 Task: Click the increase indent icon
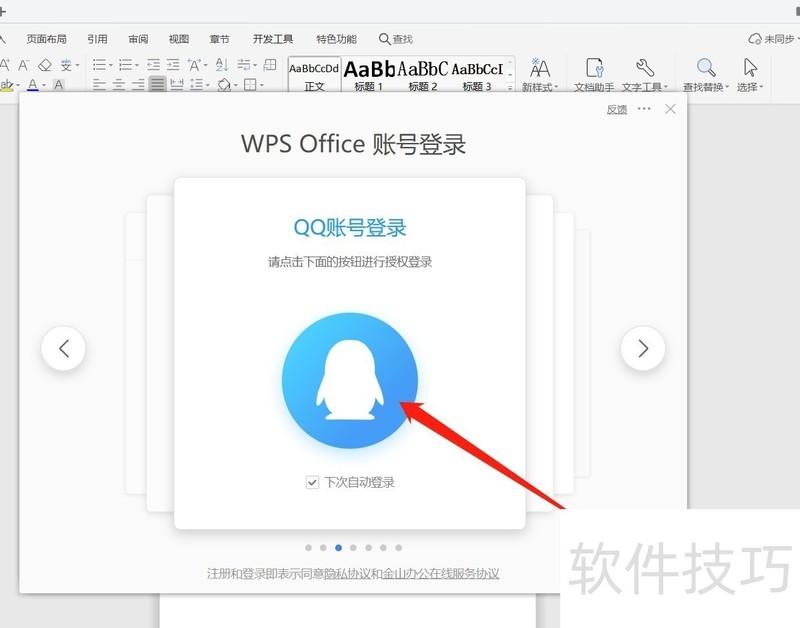pos(173,65)
